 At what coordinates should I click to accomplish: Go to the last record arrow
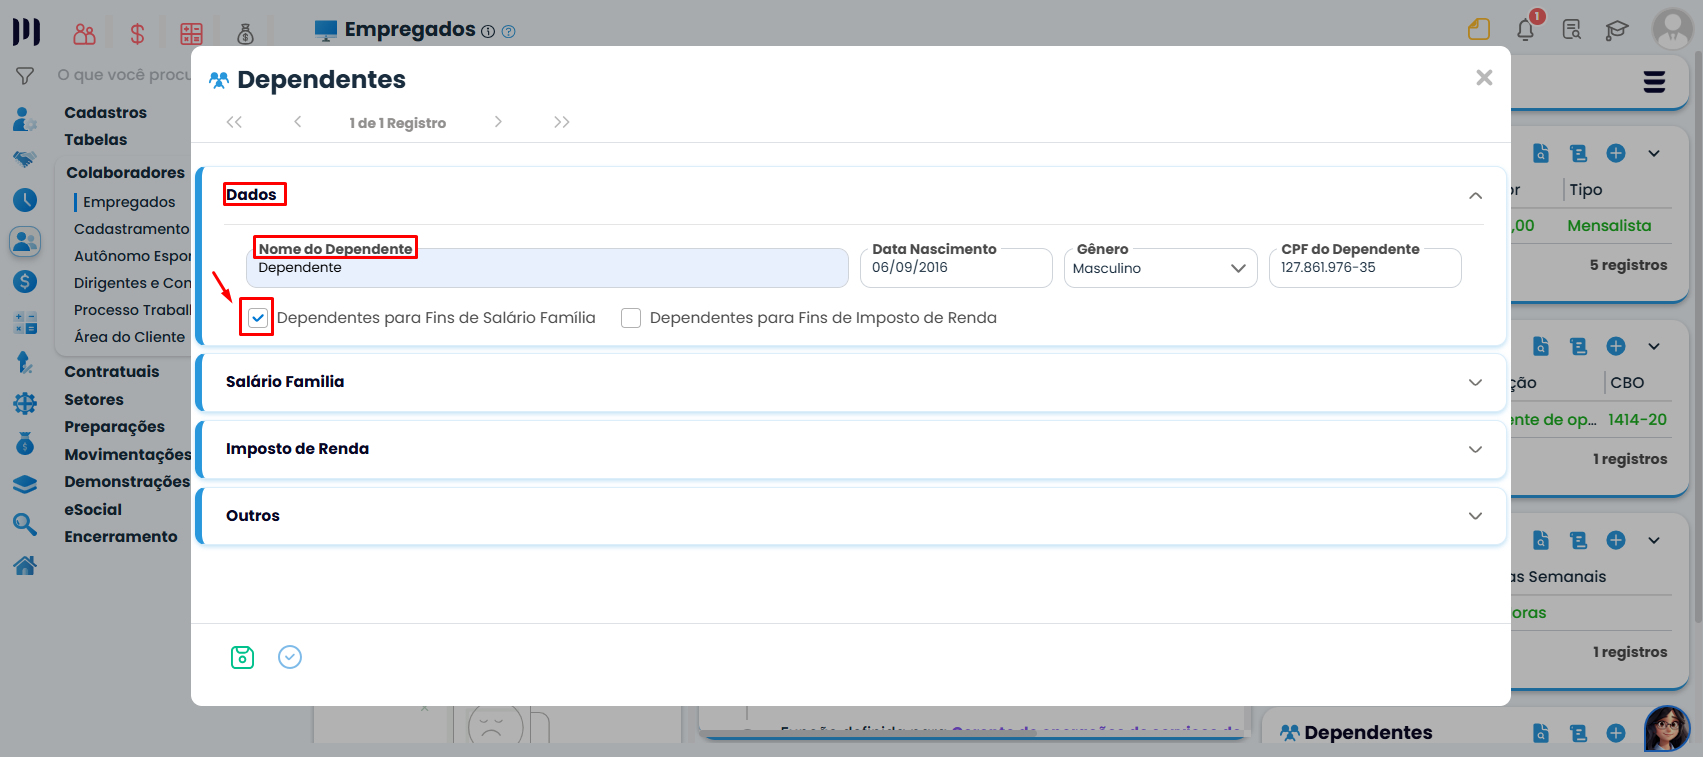pos(561,122)
